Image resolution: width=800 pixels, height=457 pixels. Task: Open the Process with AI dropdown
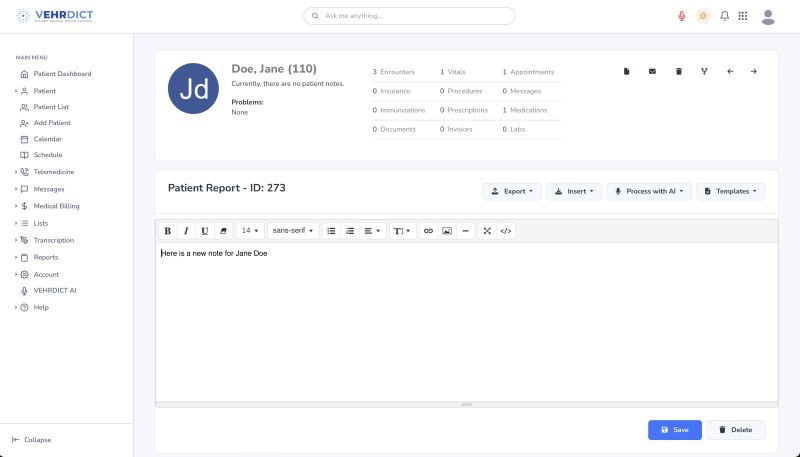649,191
